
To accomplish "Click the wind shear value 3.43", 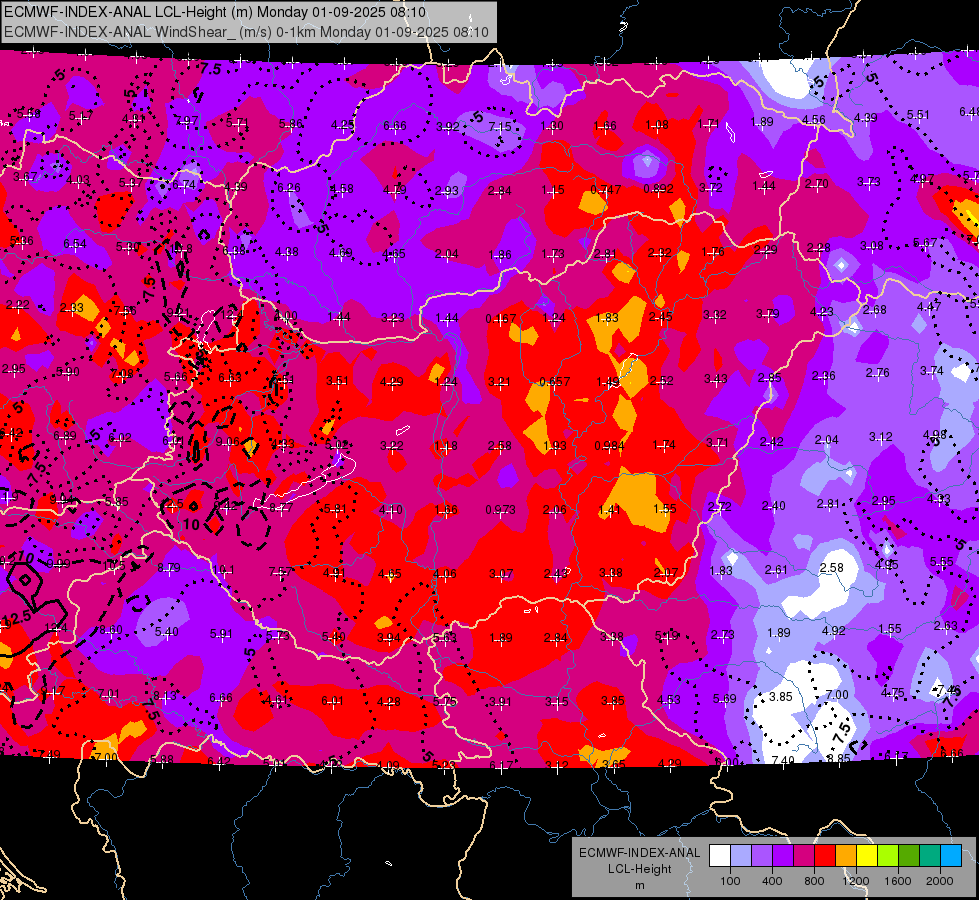I will click(716, 378).
